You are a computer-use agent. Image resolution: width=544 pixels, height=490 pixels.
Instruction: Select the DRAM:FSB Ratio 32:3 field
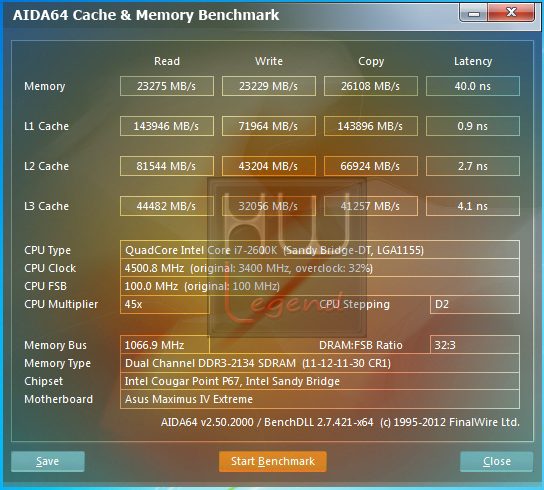[475, 345]
